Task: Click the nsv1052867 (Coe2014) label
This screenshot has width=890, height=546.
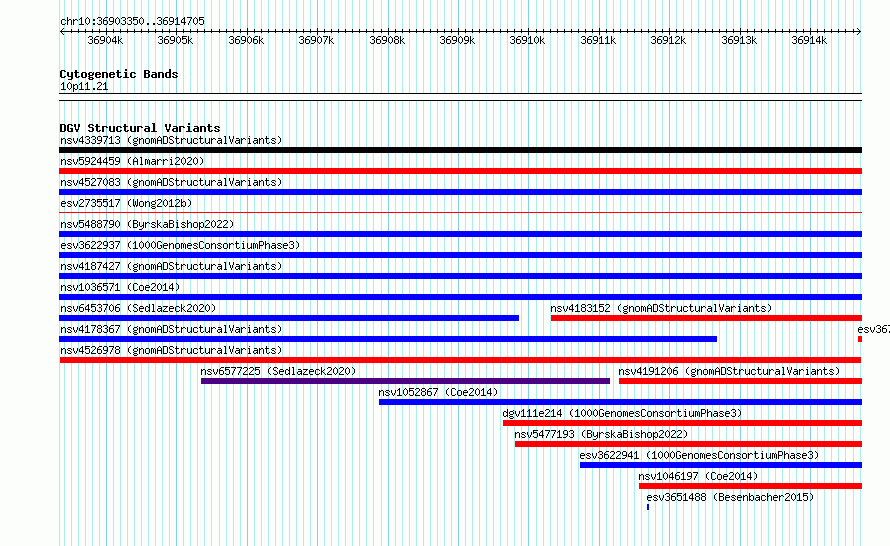Action: [x=438, y=392]
